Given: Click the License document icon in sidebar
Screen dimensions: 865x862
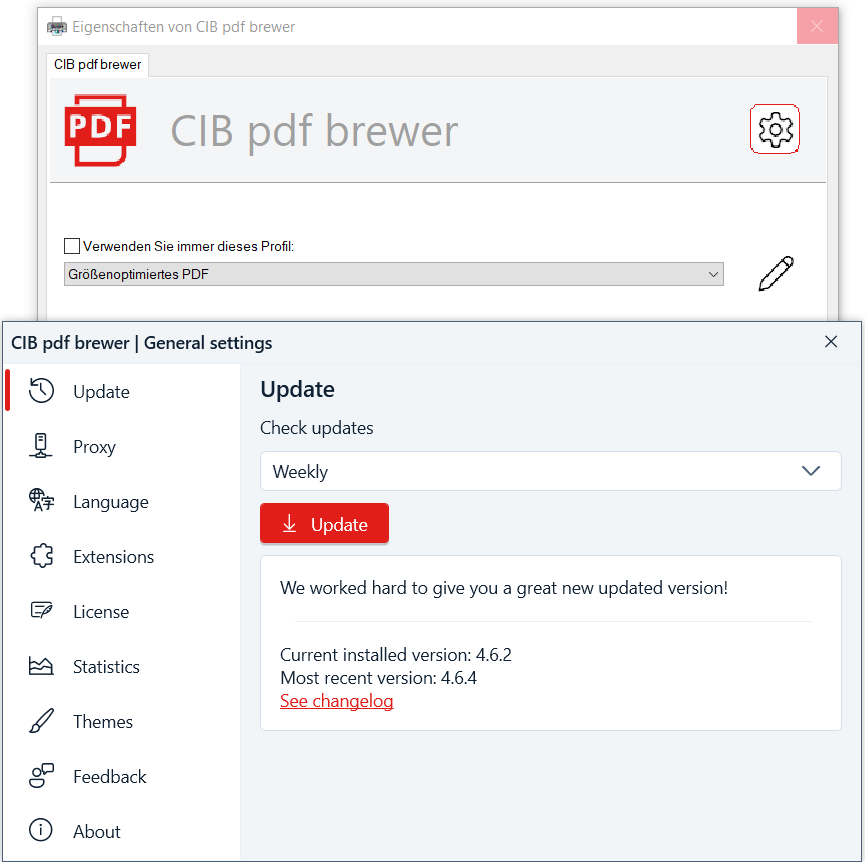Looking at the screenshot, I should click(x=41, y=611).
